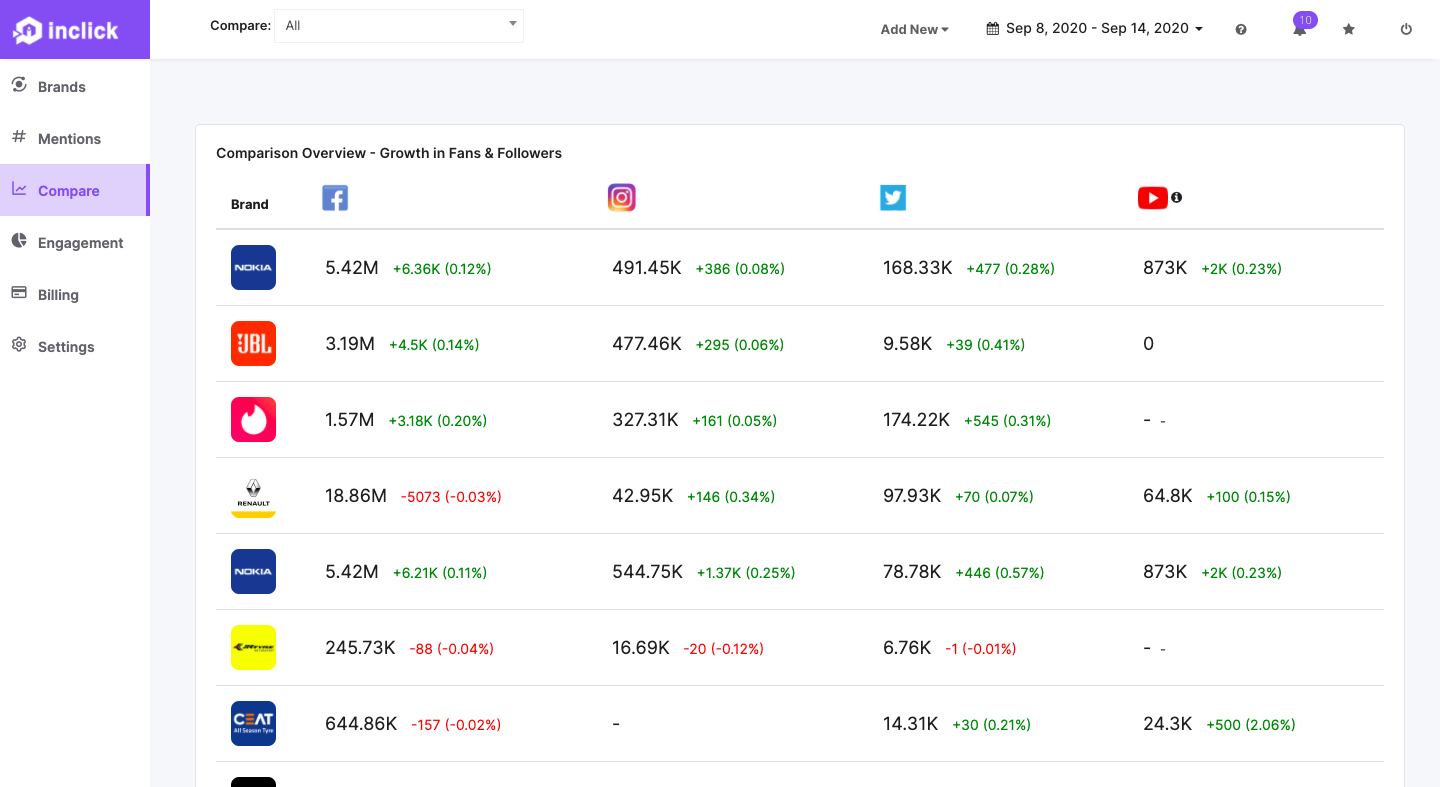Go to Mentions in the sidebar
The height and width of the screenshot is (787, 1440).
74,139
